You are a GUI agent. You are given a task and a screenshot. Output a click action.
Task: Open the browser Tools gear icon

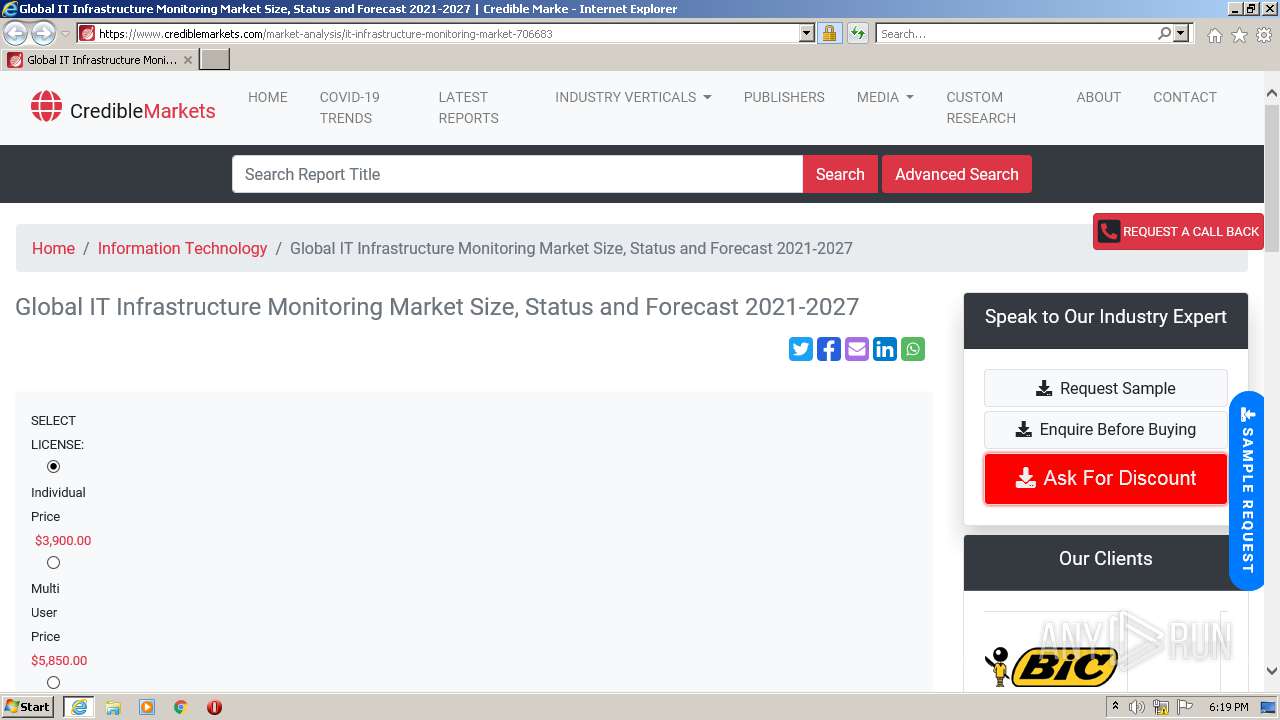click(x=1264, y=35)
